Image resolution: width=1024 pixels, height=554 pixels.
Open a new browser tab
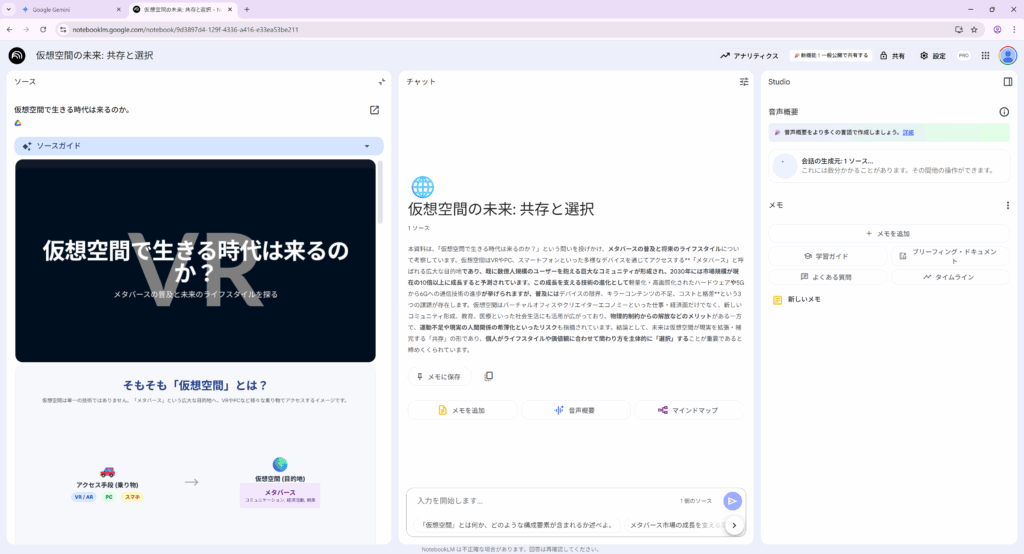point(247,10)
